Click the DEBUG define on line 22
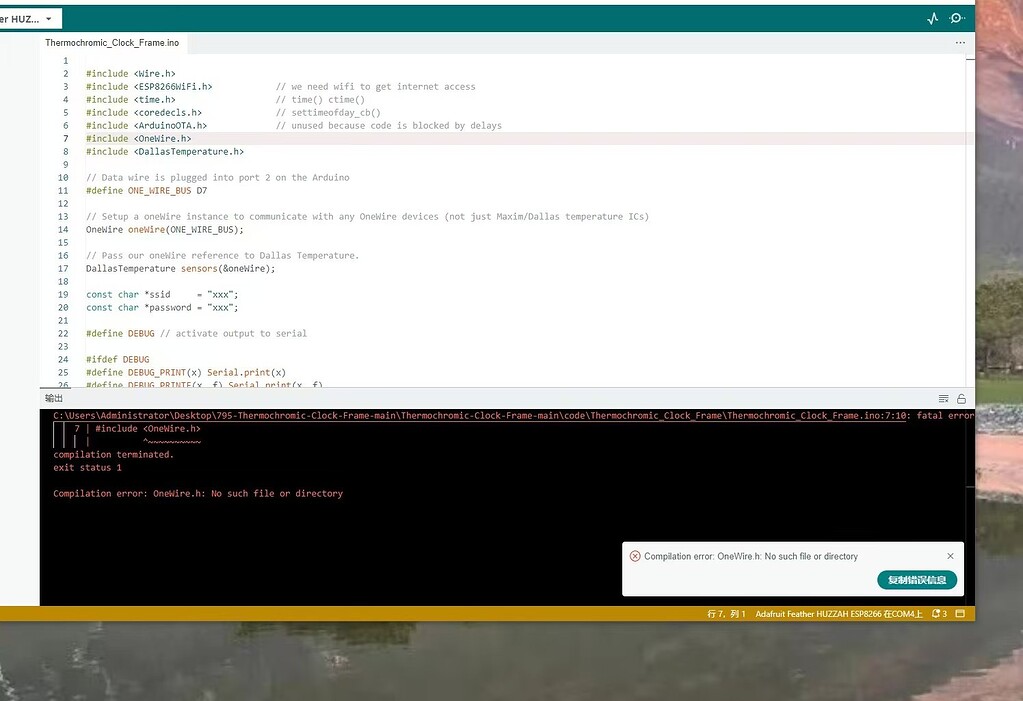The image size is (1023, 701). point(138,333)
